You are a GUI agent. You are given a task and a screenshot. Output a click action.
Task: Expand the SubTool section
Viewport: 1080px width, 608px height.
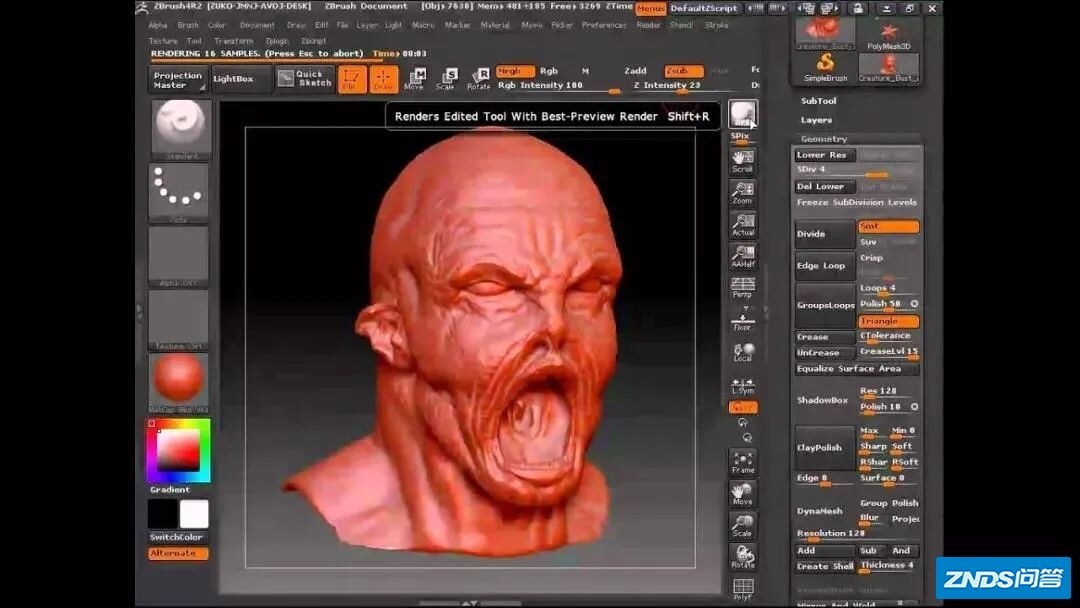click(818, 101)
